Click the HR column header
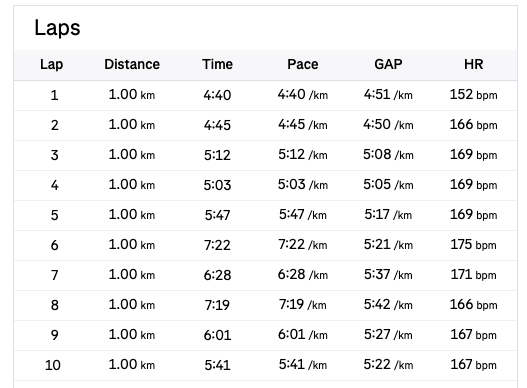 coord(474,64)
